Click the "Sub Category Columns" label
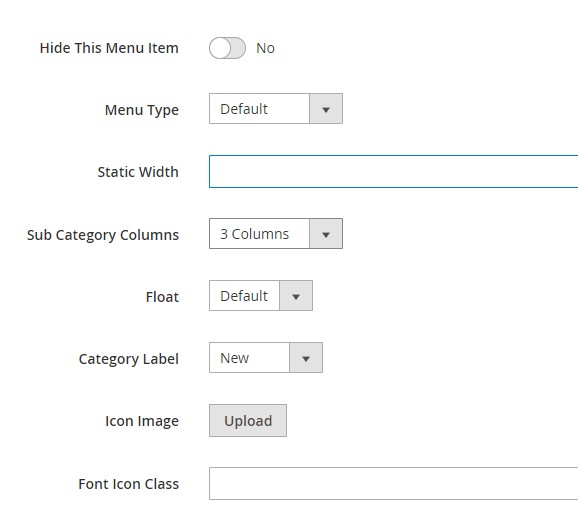This screenshot has width=578, height=518. pyautogui.click(x=103, y=235)
